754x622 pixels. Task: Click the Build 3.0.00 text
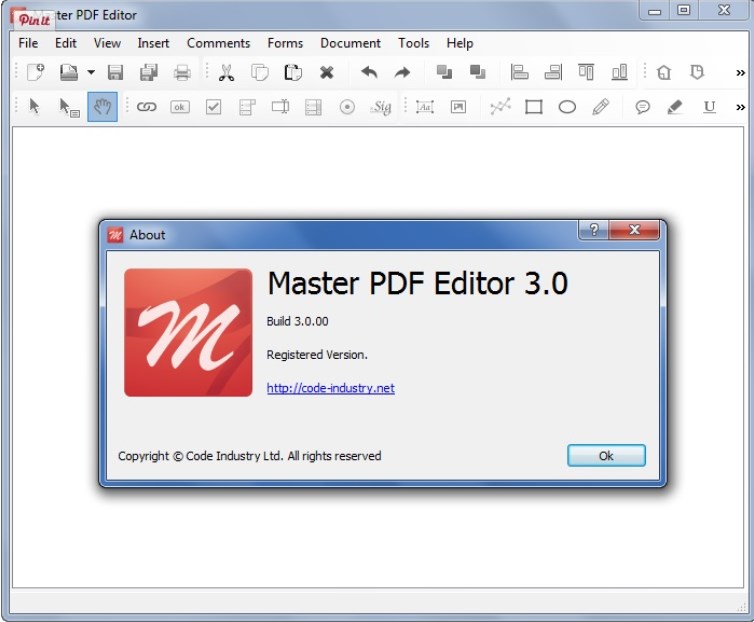point(297,321)
